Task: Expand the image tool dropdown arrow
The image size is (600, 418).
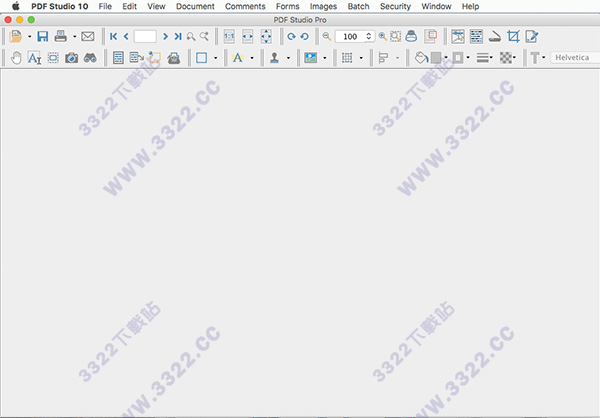Action: 324,58
